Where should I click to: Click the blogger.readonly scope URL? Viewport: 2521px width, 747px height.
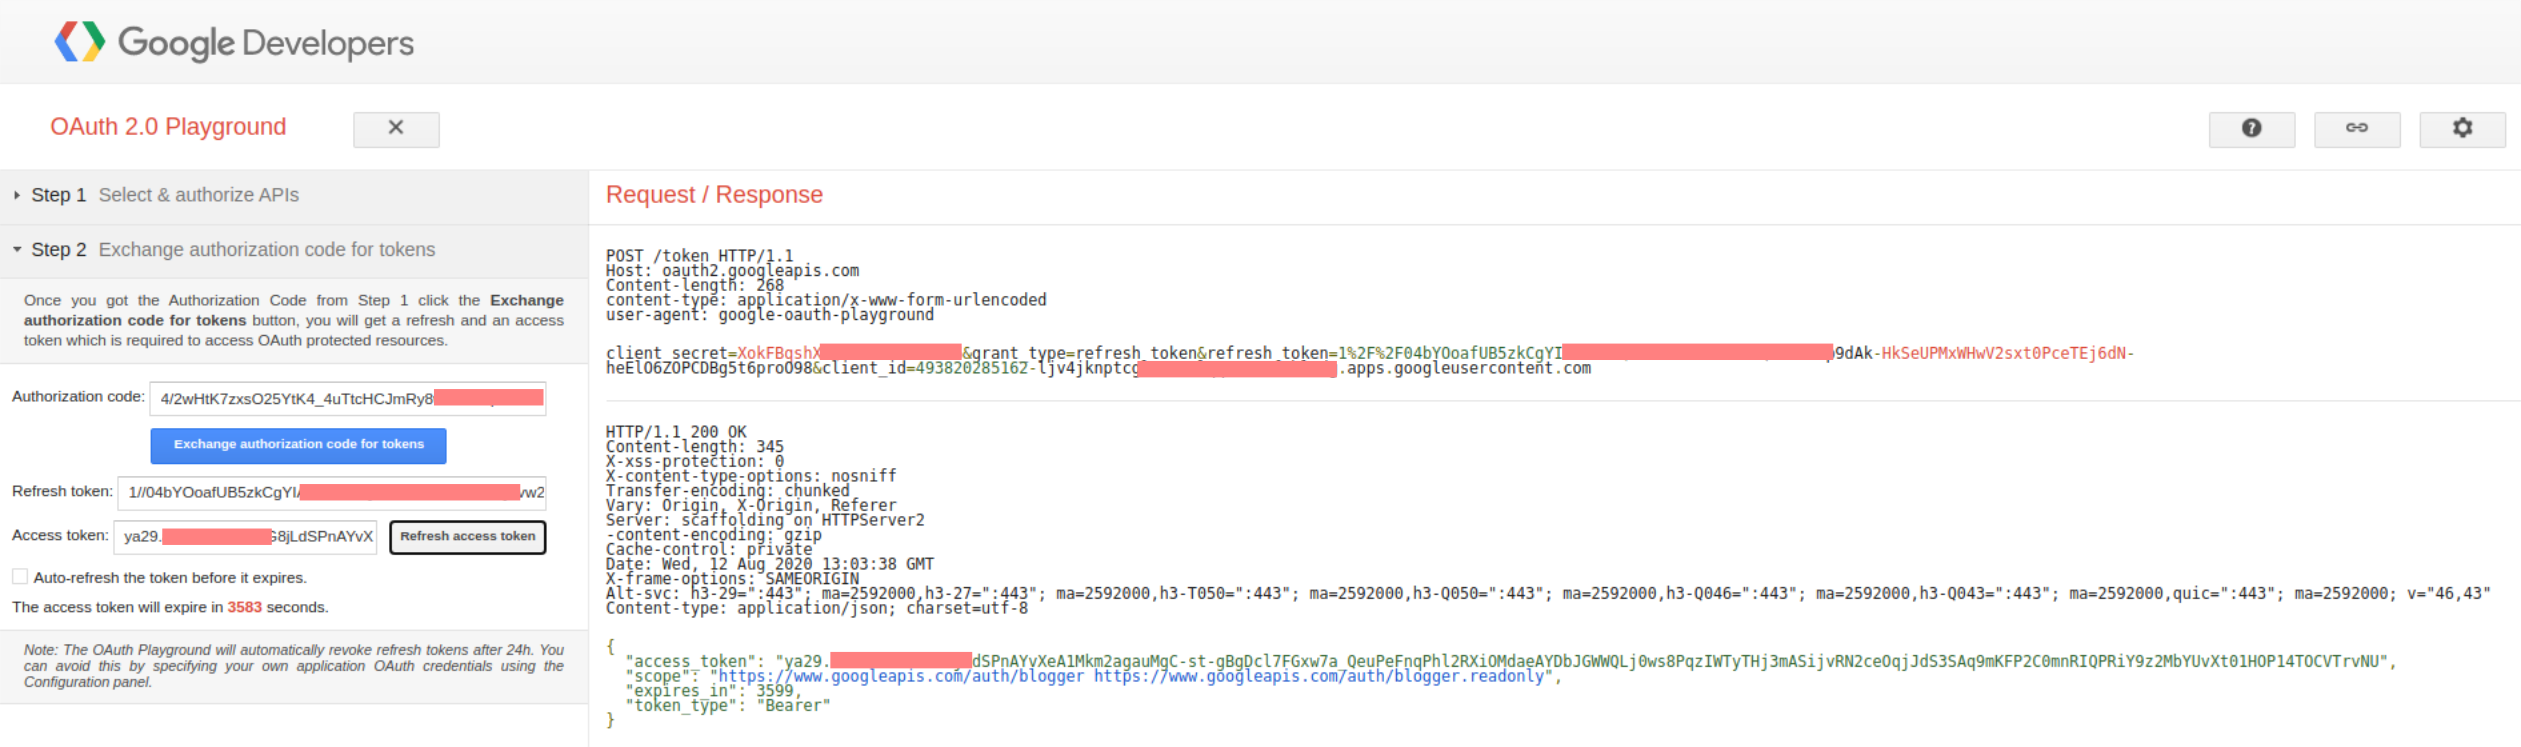(1319, 677)
